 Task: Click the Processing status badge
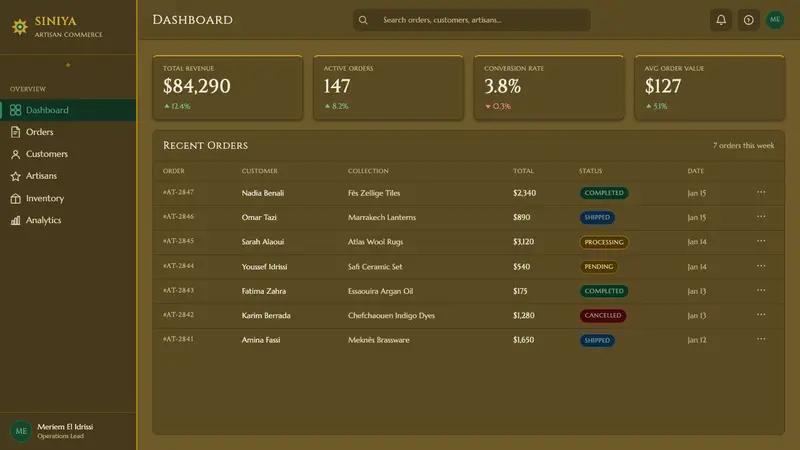pos(604,242)
